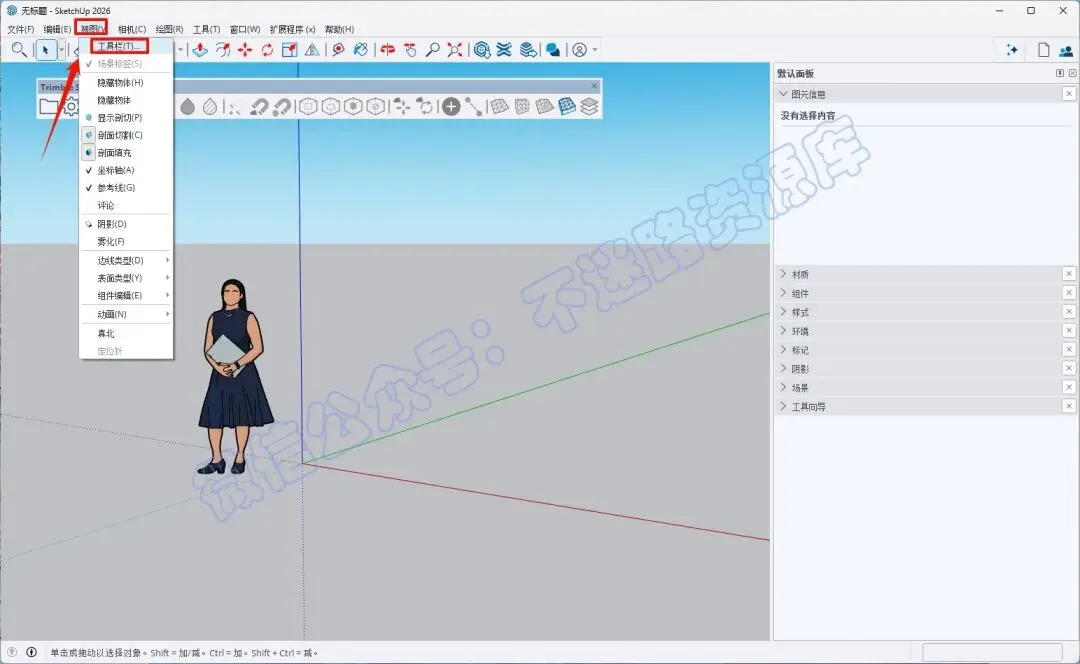1080x664 pixels.
Task: Toggle 剖面填充 option
Action: [x=126, y=153]
